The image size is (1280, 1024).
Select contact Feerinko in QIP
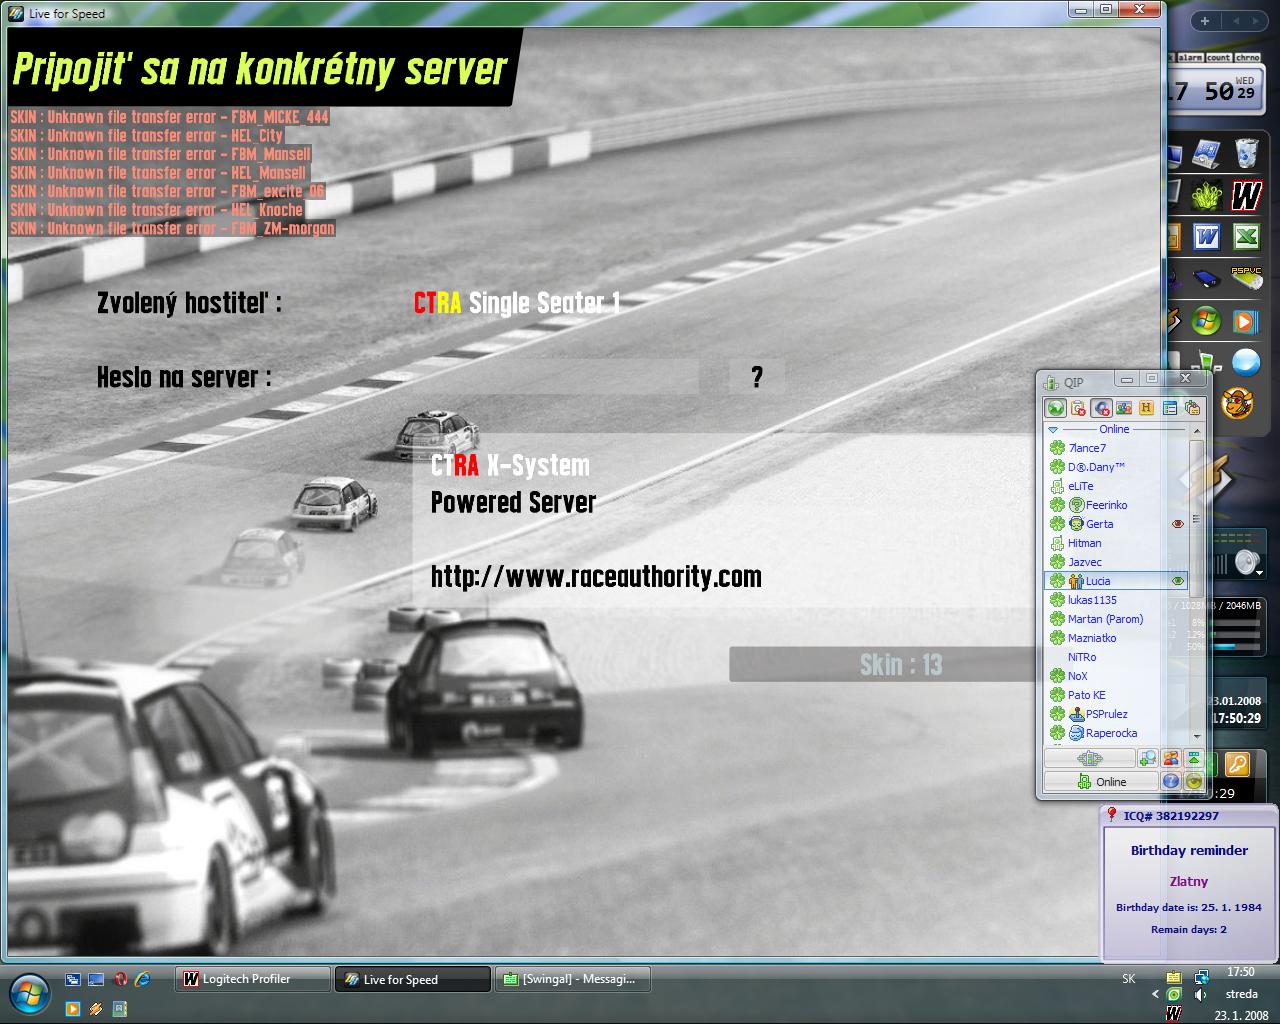point(1116,505)
